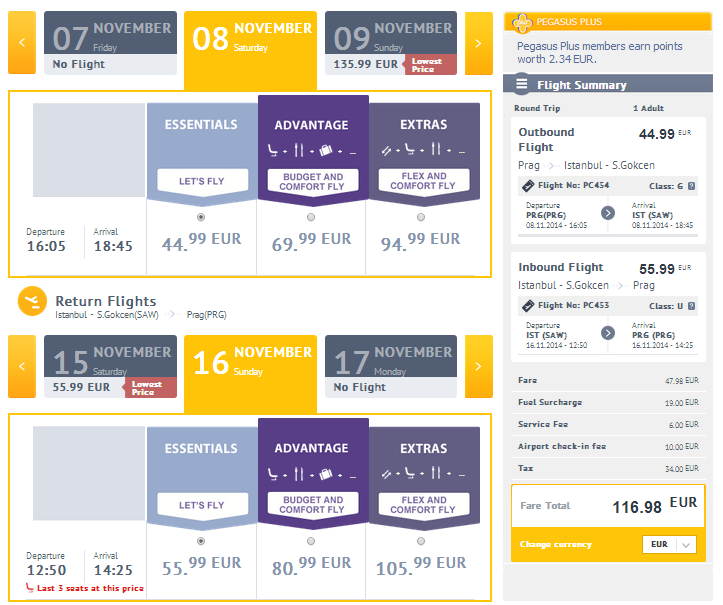723x605 pixels.
Task: Select 17 November Monday return tab
Action: click(391, 367)
